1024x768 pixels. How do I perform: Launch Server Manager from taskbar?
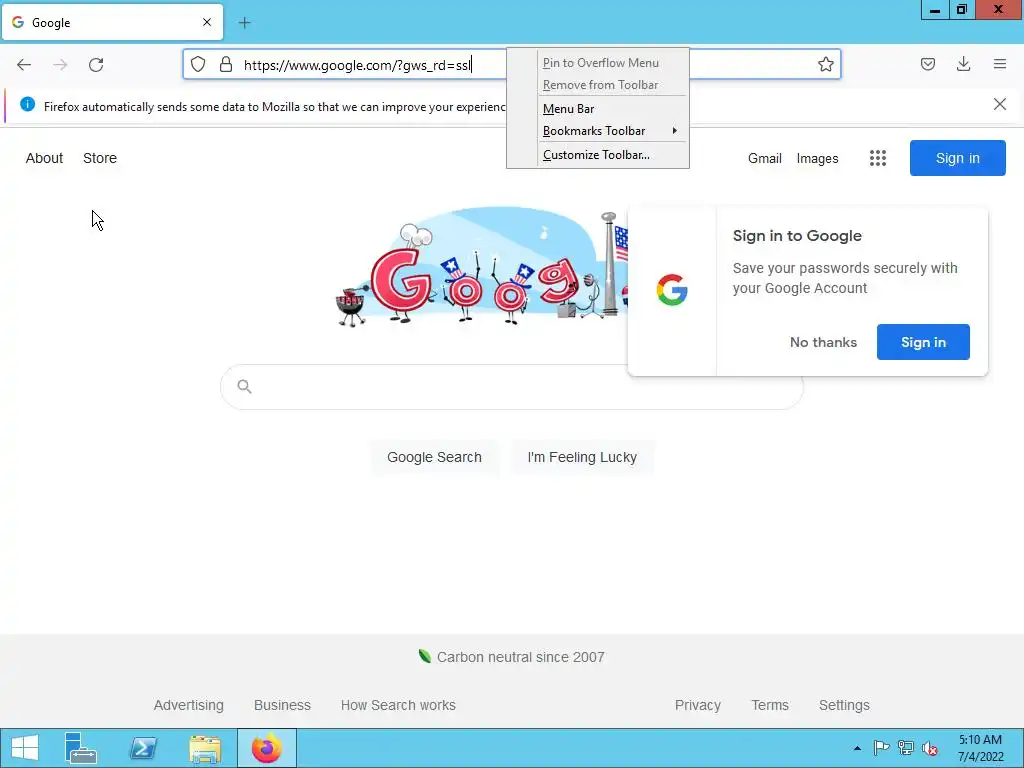click(x=81, y=748)
